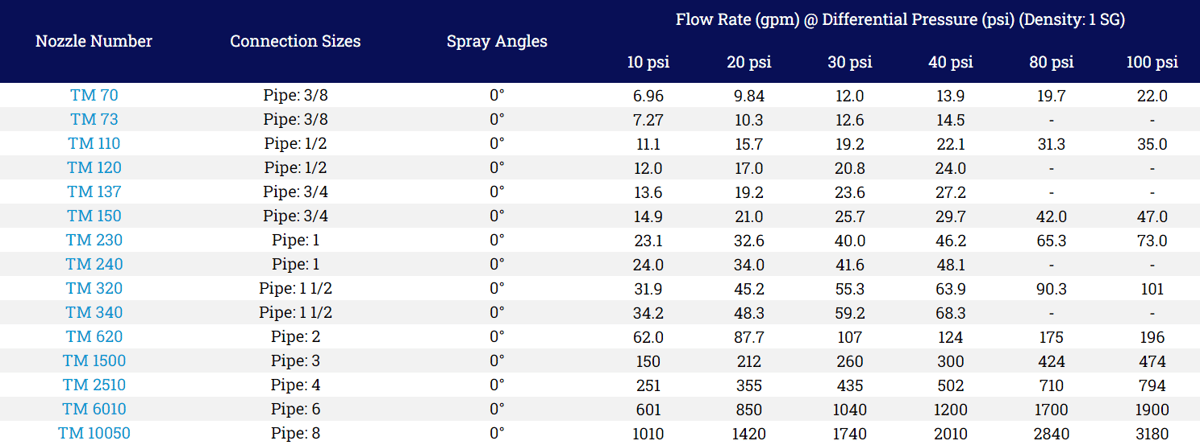Open the TM 620 nozzle link
This screenshot has height=445, width=1200.
click(94, 336)
